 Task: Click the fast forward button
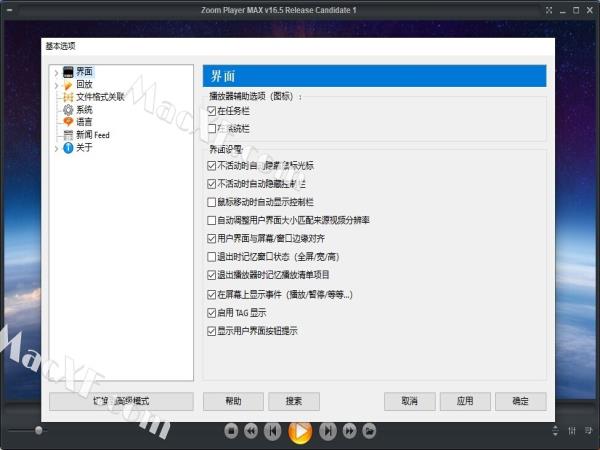[349, 431]
